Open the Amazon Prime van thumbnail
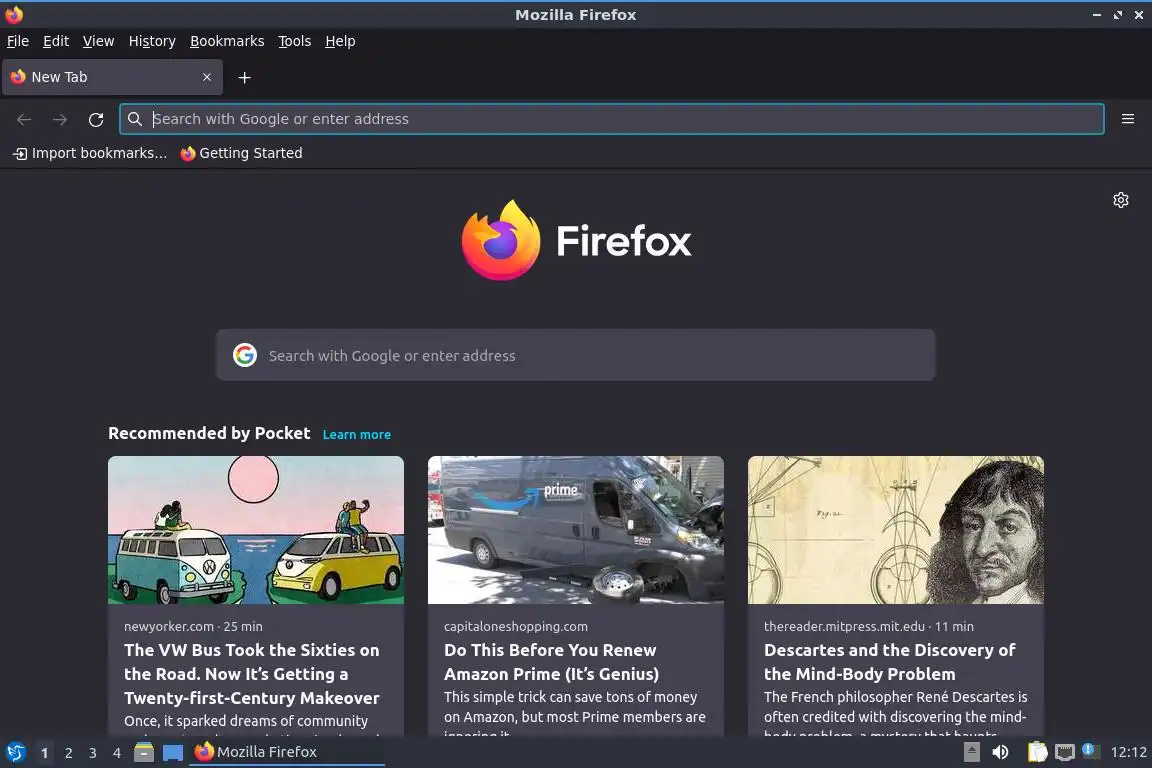The height and width of the screenshot is (768, 1152). tap(576, 530)
